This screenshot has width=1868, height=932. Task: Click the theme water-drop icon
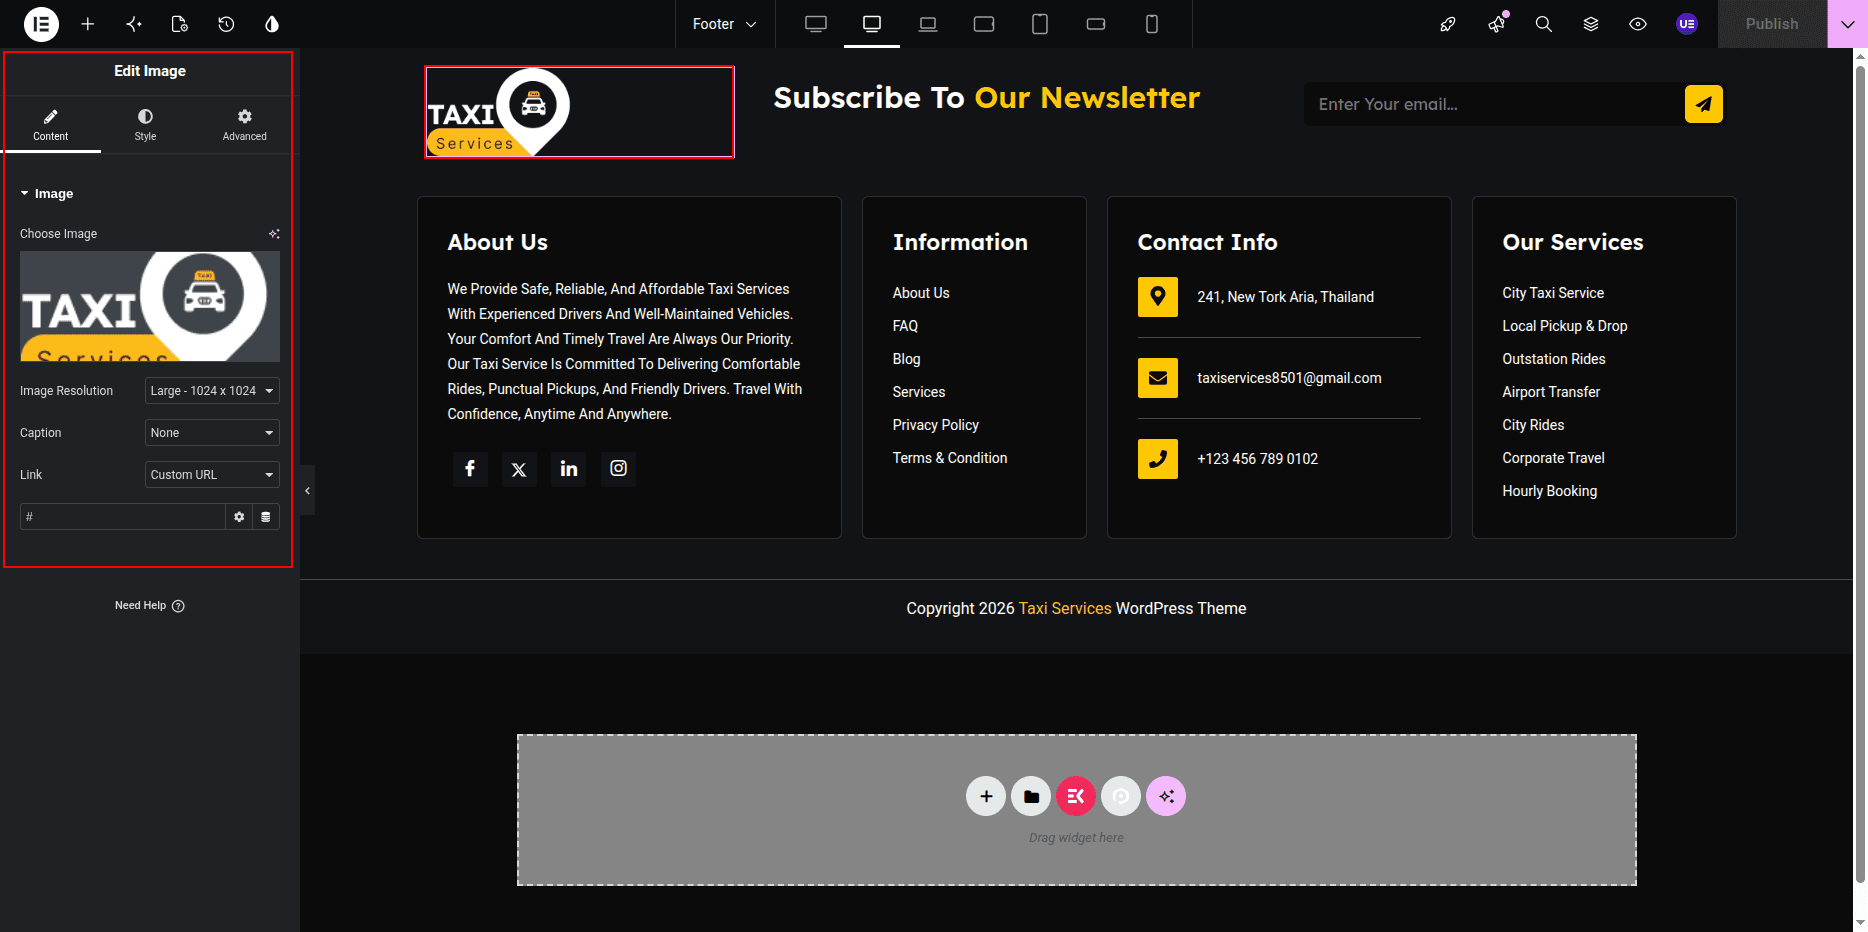coord(272,24)
